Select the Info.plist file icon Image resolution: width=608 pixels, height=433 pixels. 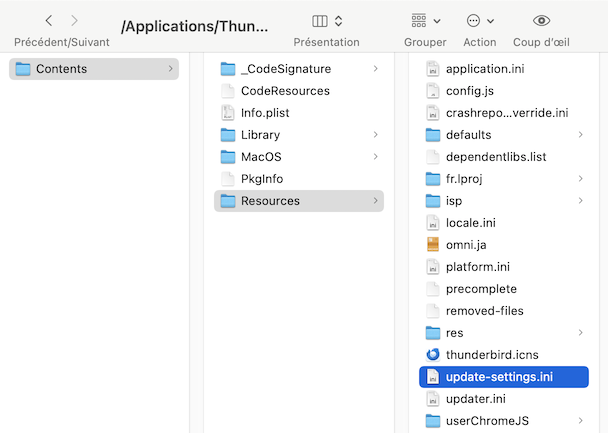click(228, 113)
